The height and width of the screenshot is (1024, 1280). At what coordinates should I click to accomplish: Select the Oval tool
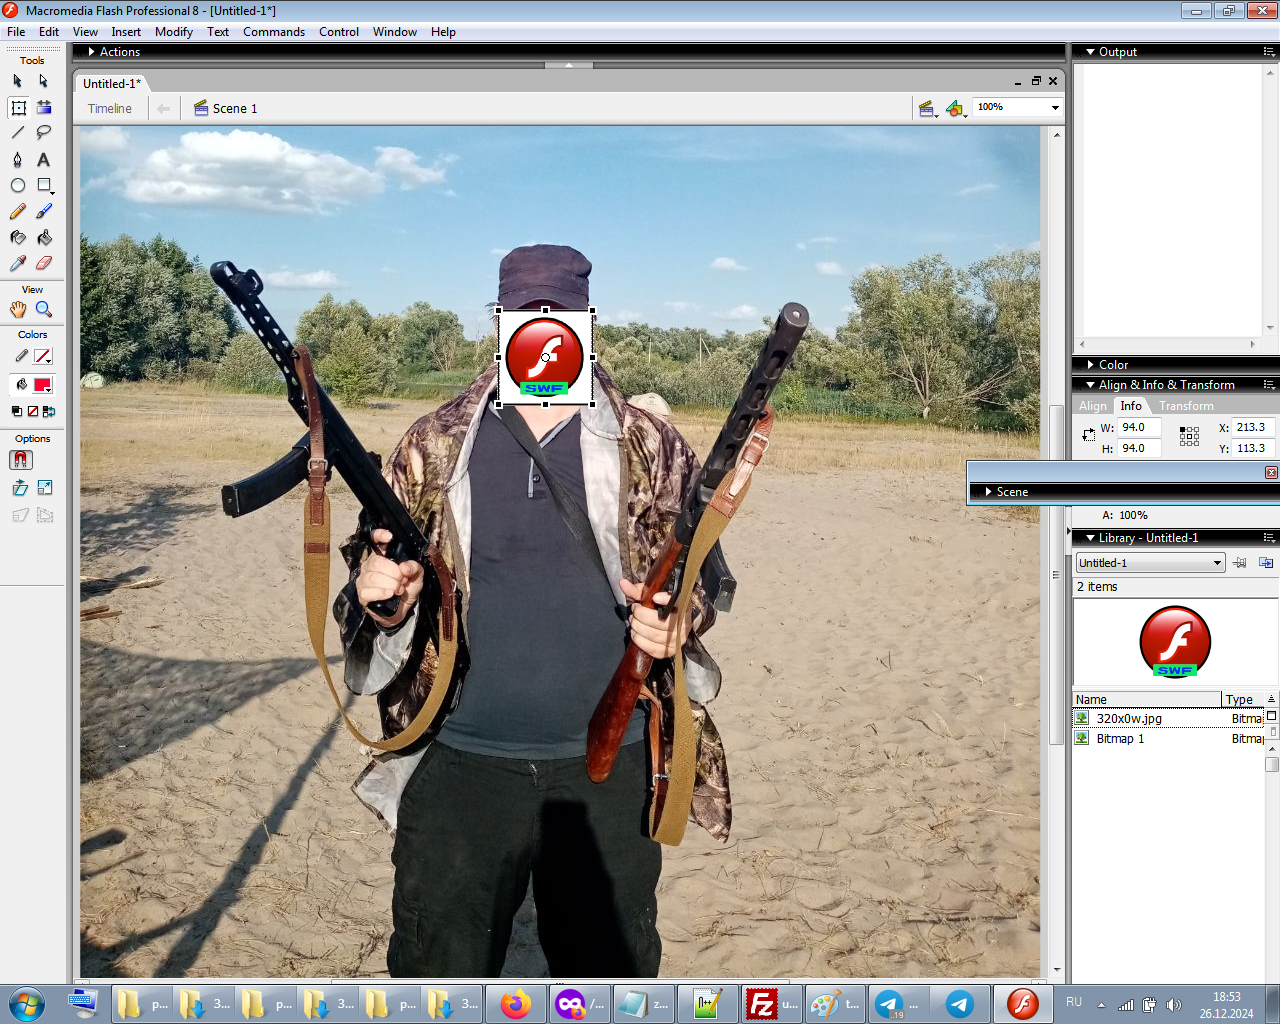(18, 186)
